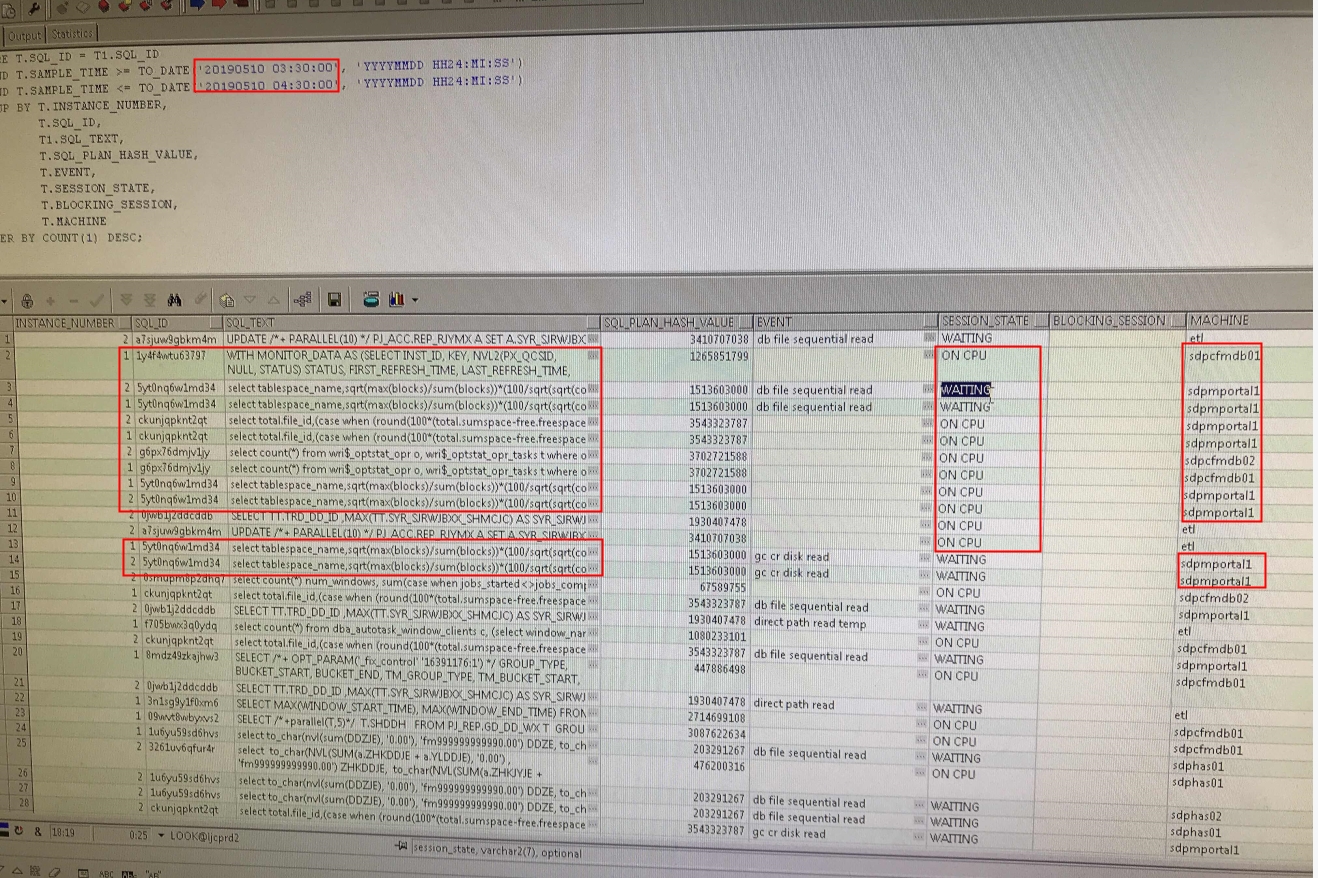Click the MACHINE column header

coord(1219,320)
